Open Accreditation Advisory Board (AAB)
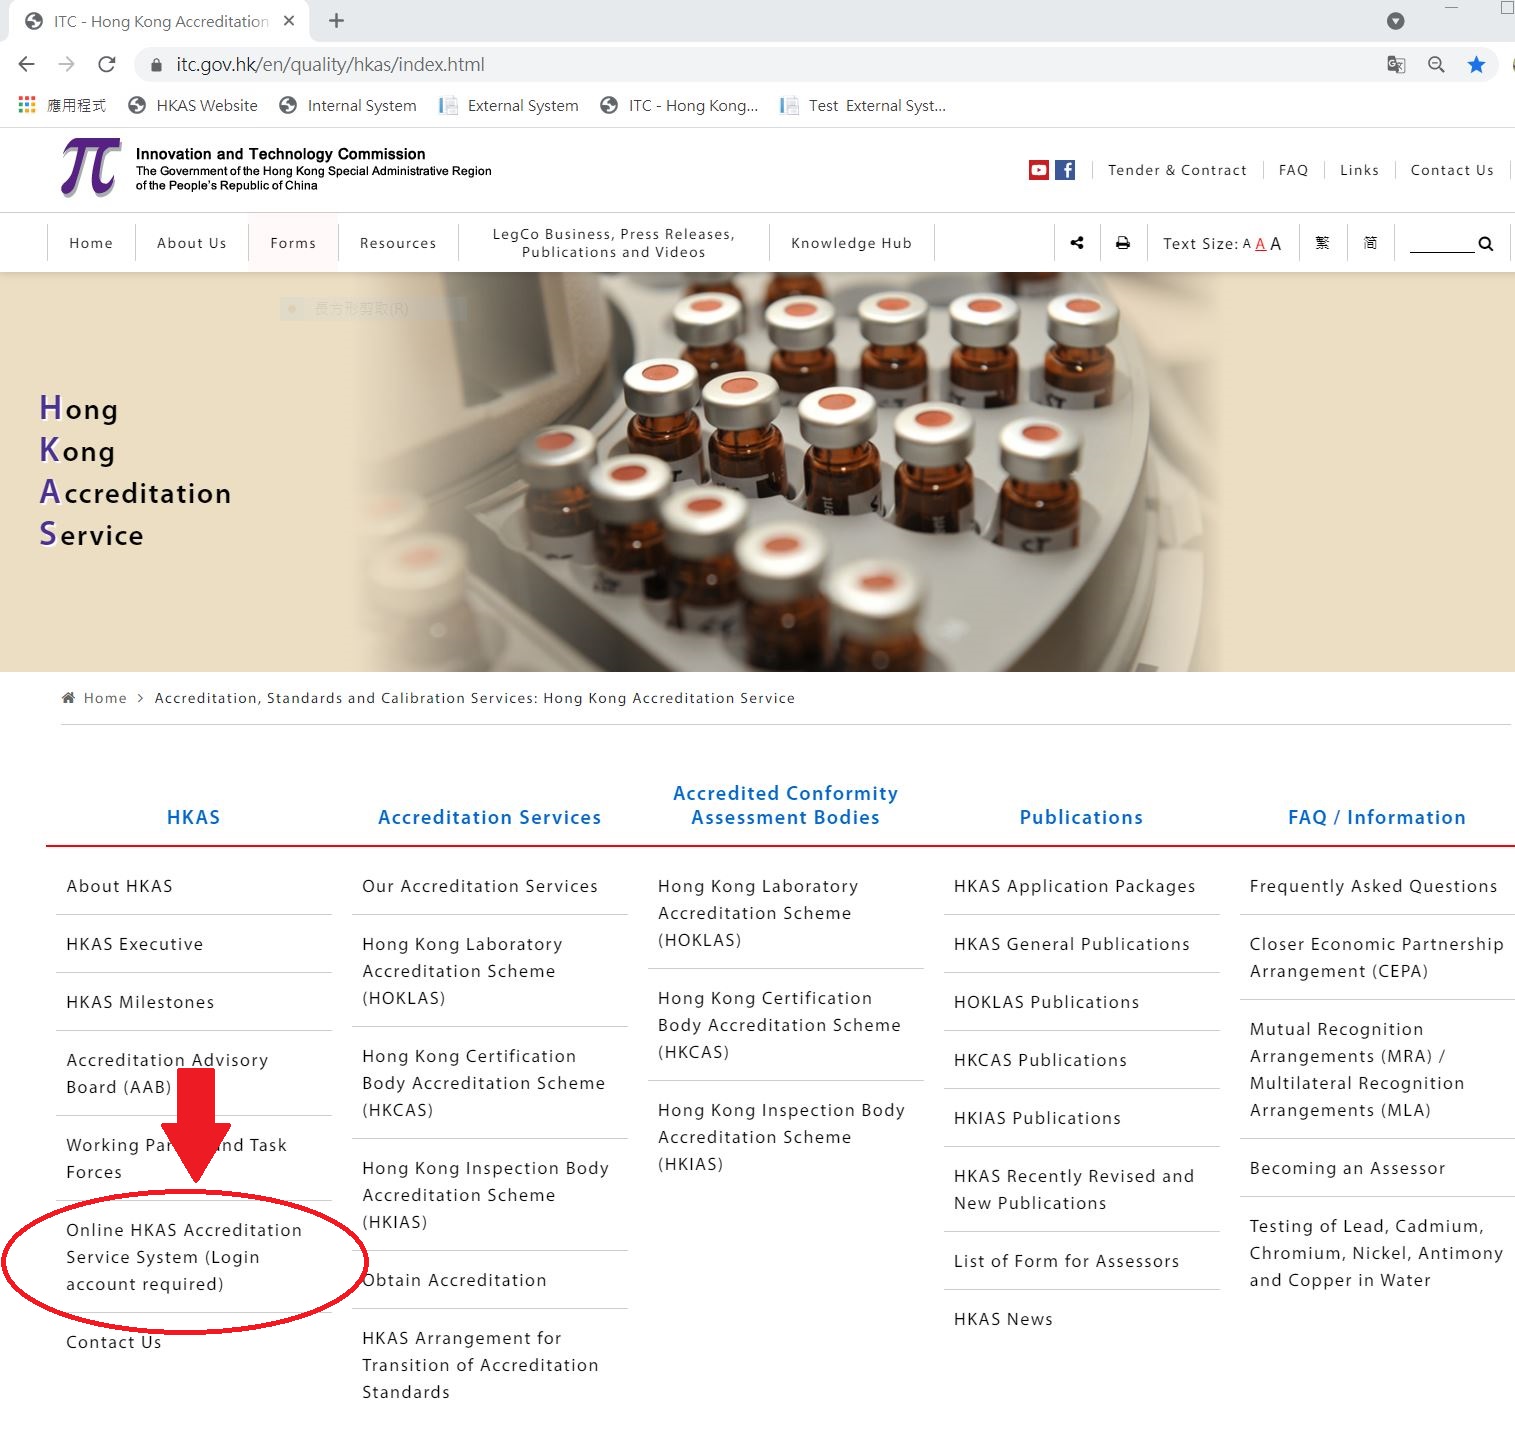 (x=167, y=1073)
